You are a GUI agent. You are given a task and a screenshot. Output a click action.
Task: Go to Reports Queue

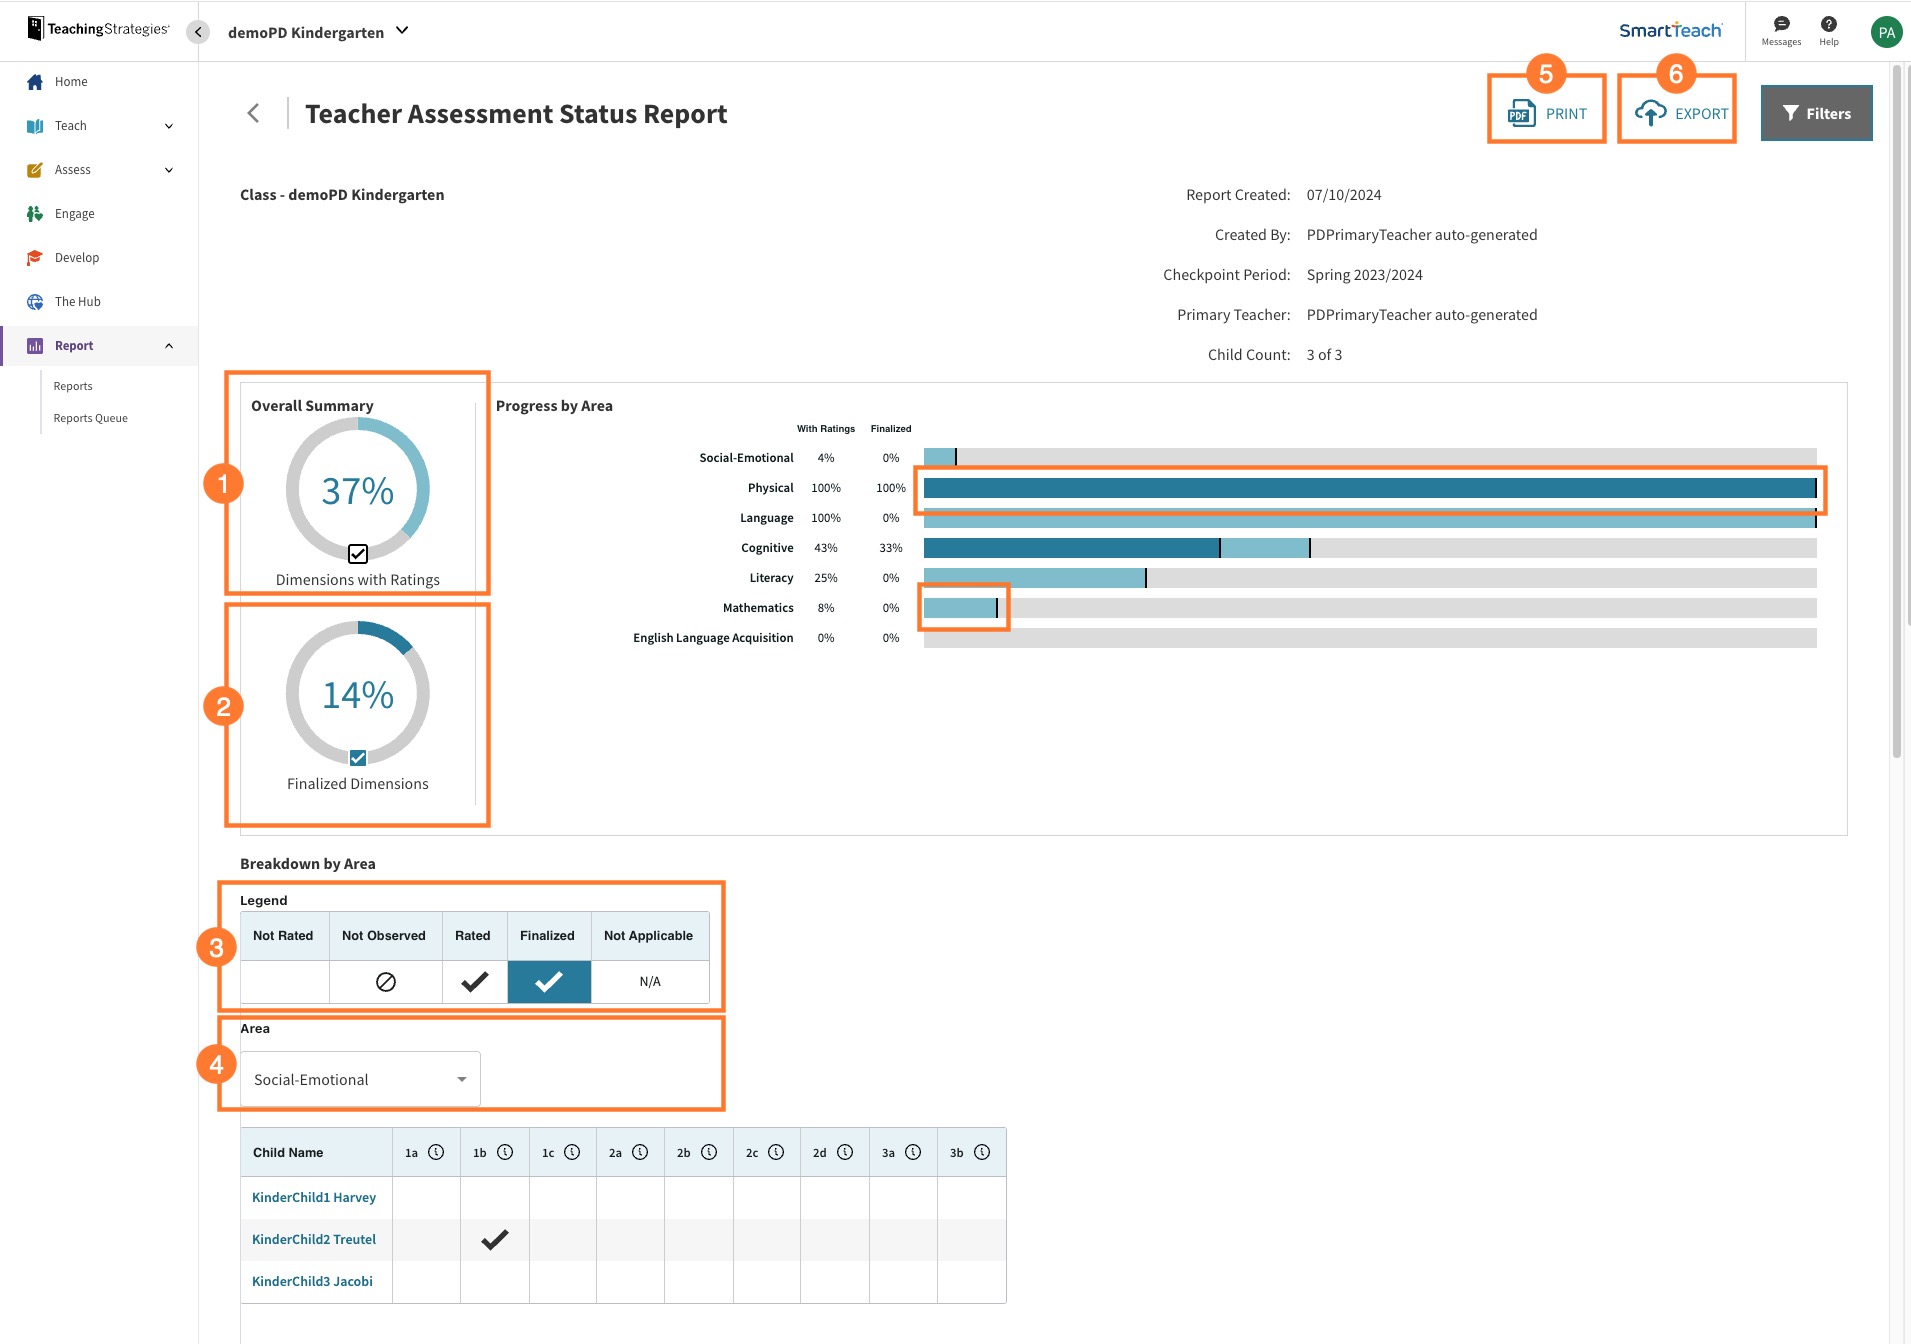tap(90, 417)
